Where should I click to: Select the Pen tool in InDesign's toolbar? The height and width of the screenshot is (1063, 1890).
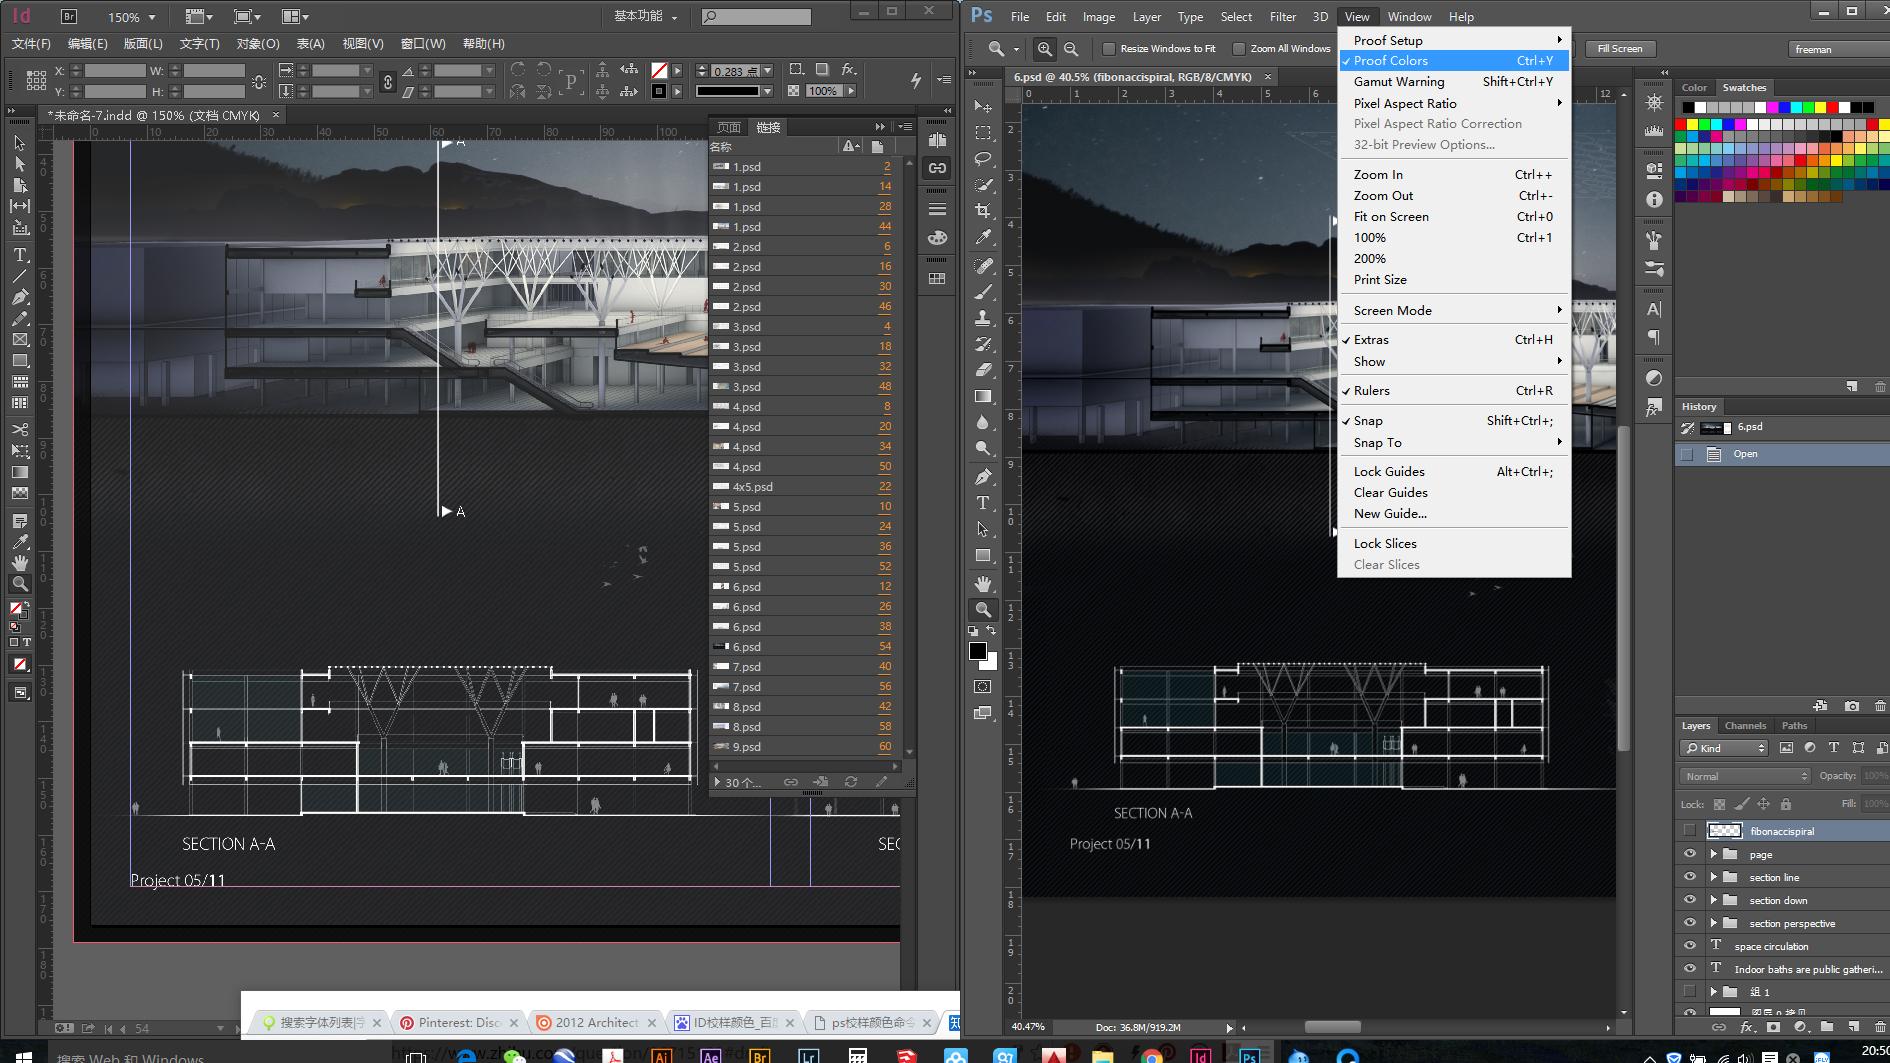coord(19,297)
